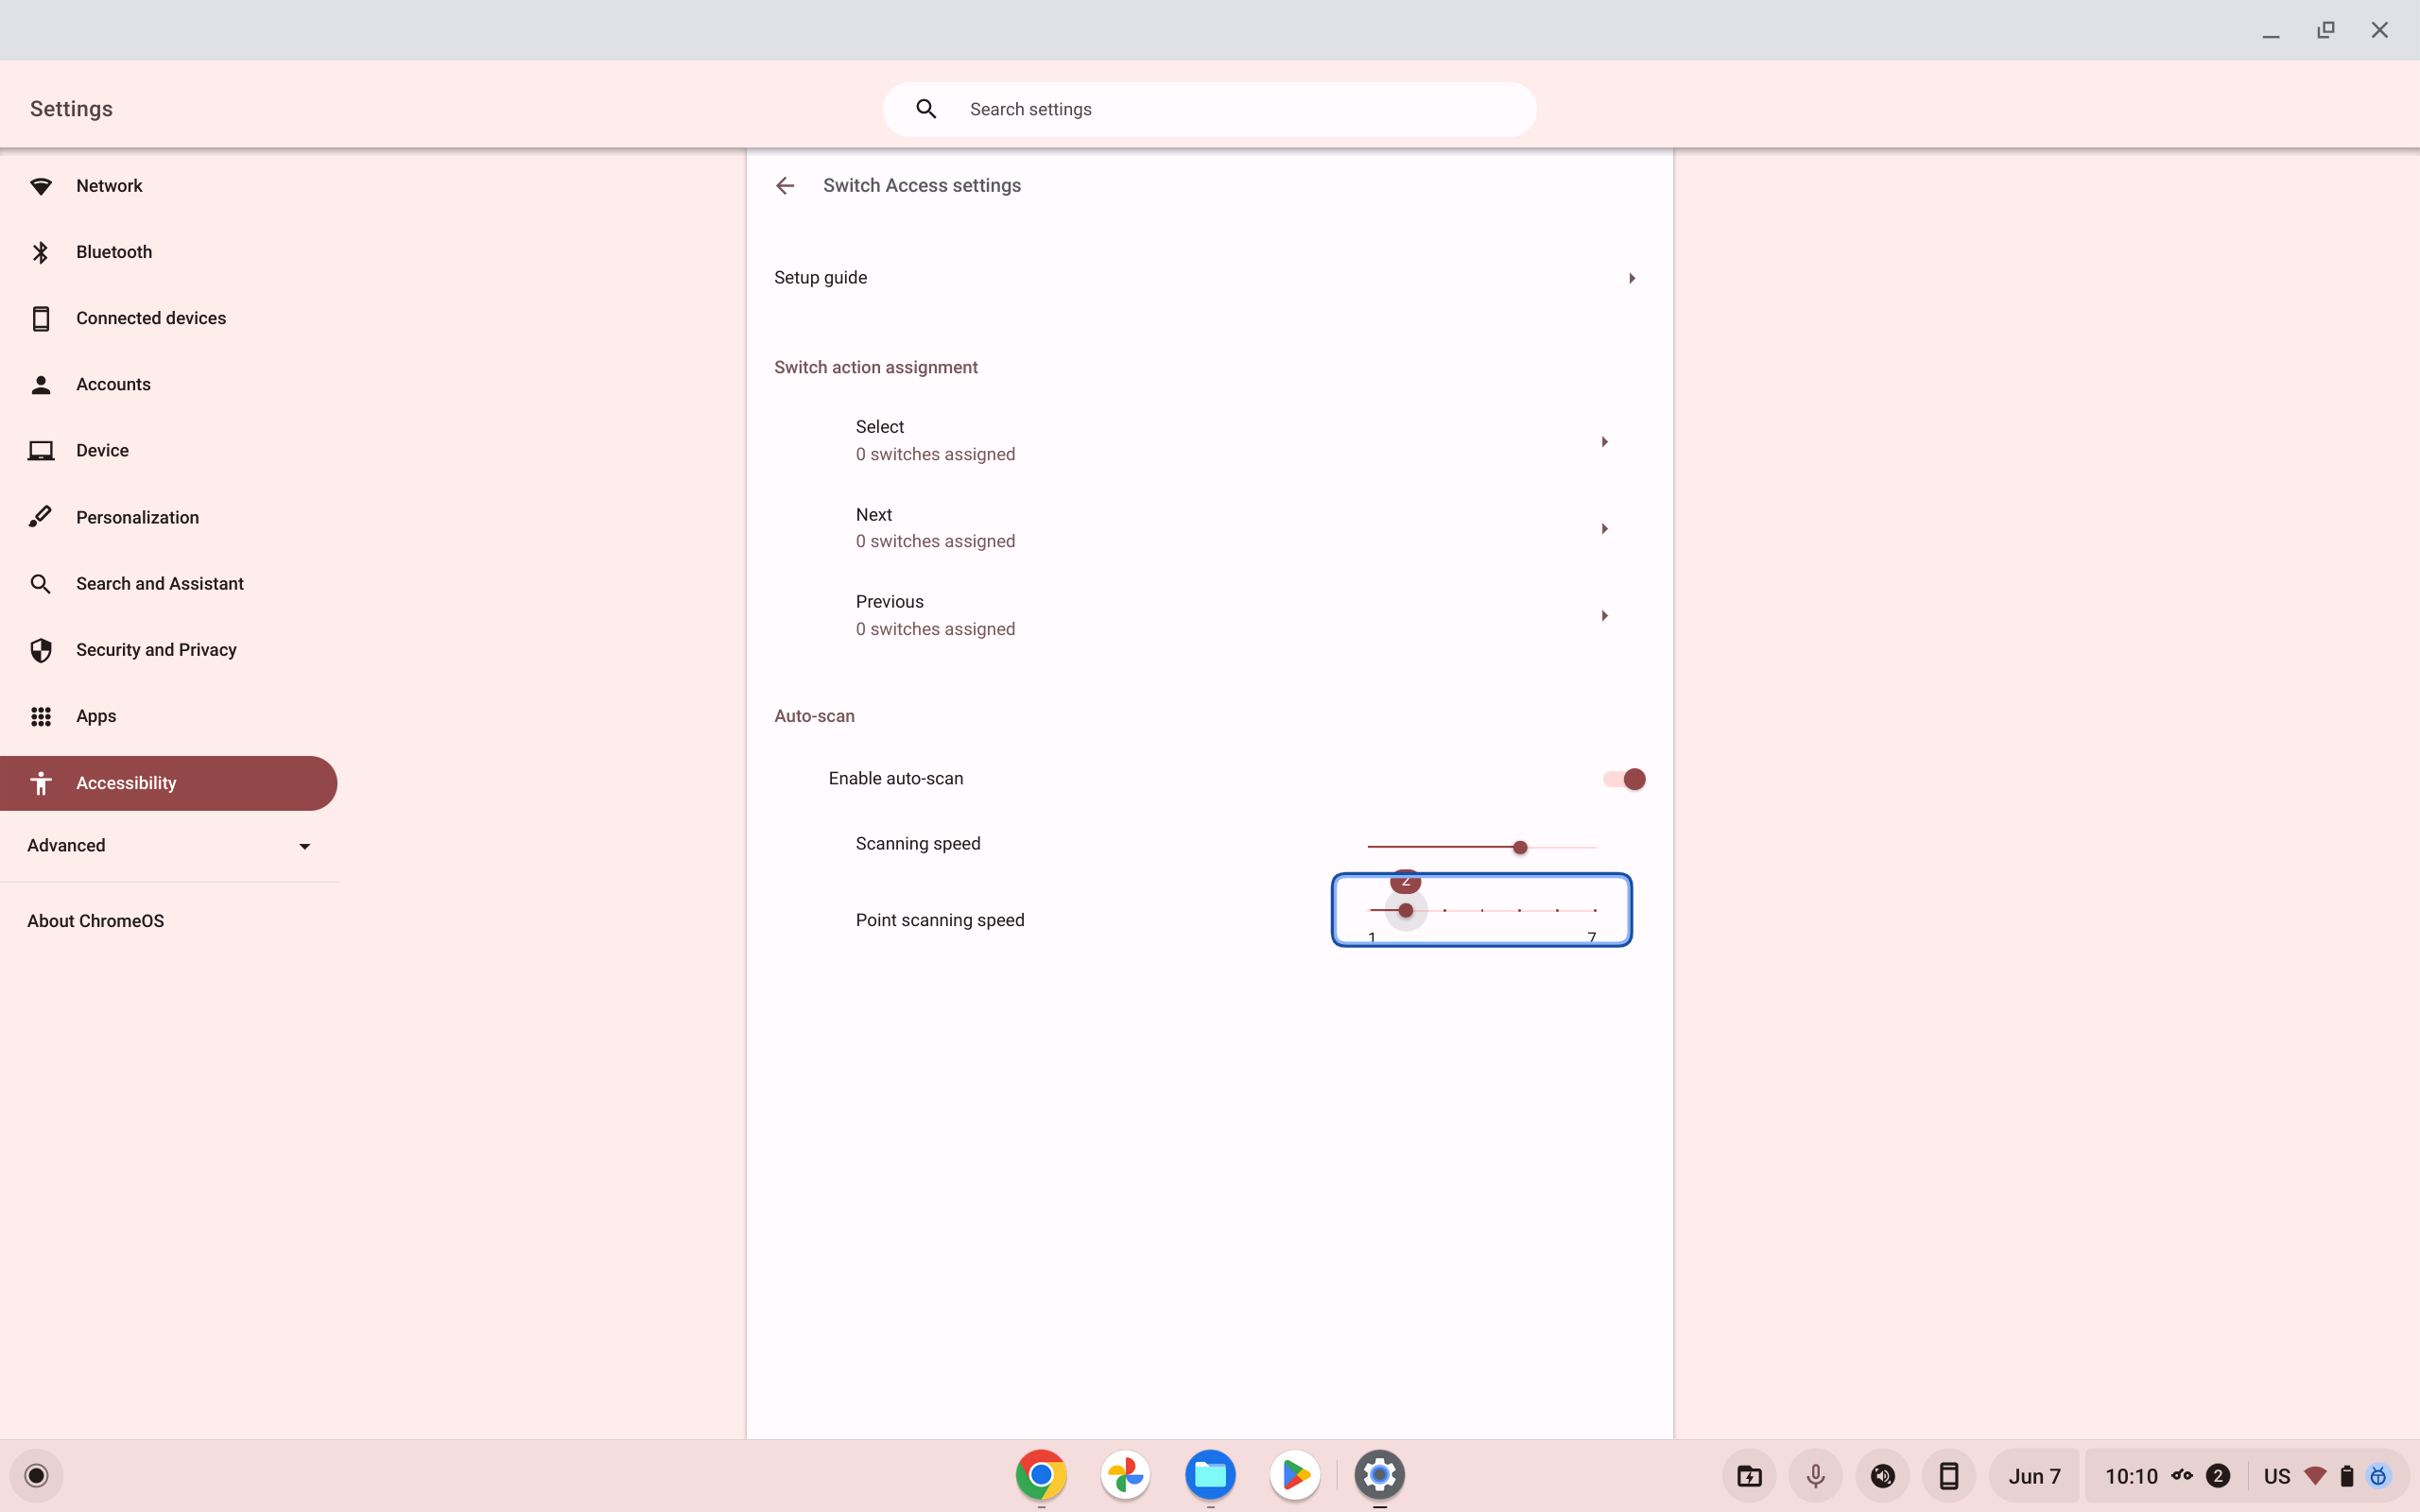
Task: Launch Google Photos from the shelf
Action: (x=1125, y=1475)
